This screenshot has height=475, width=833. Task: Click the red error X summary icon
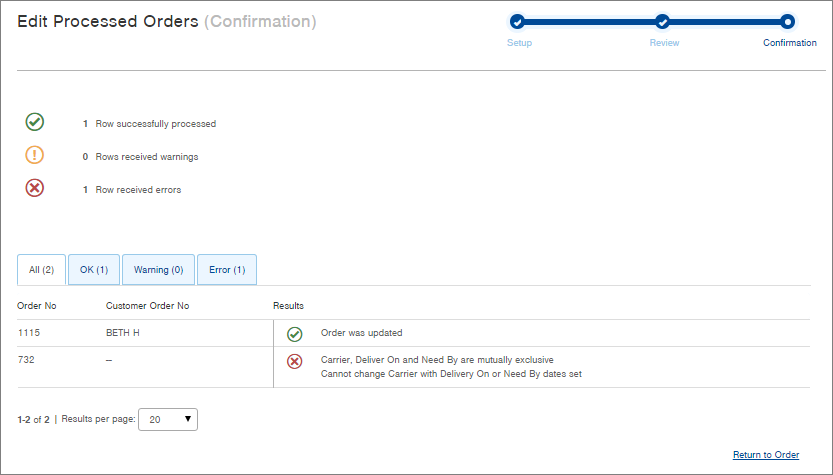35,188
